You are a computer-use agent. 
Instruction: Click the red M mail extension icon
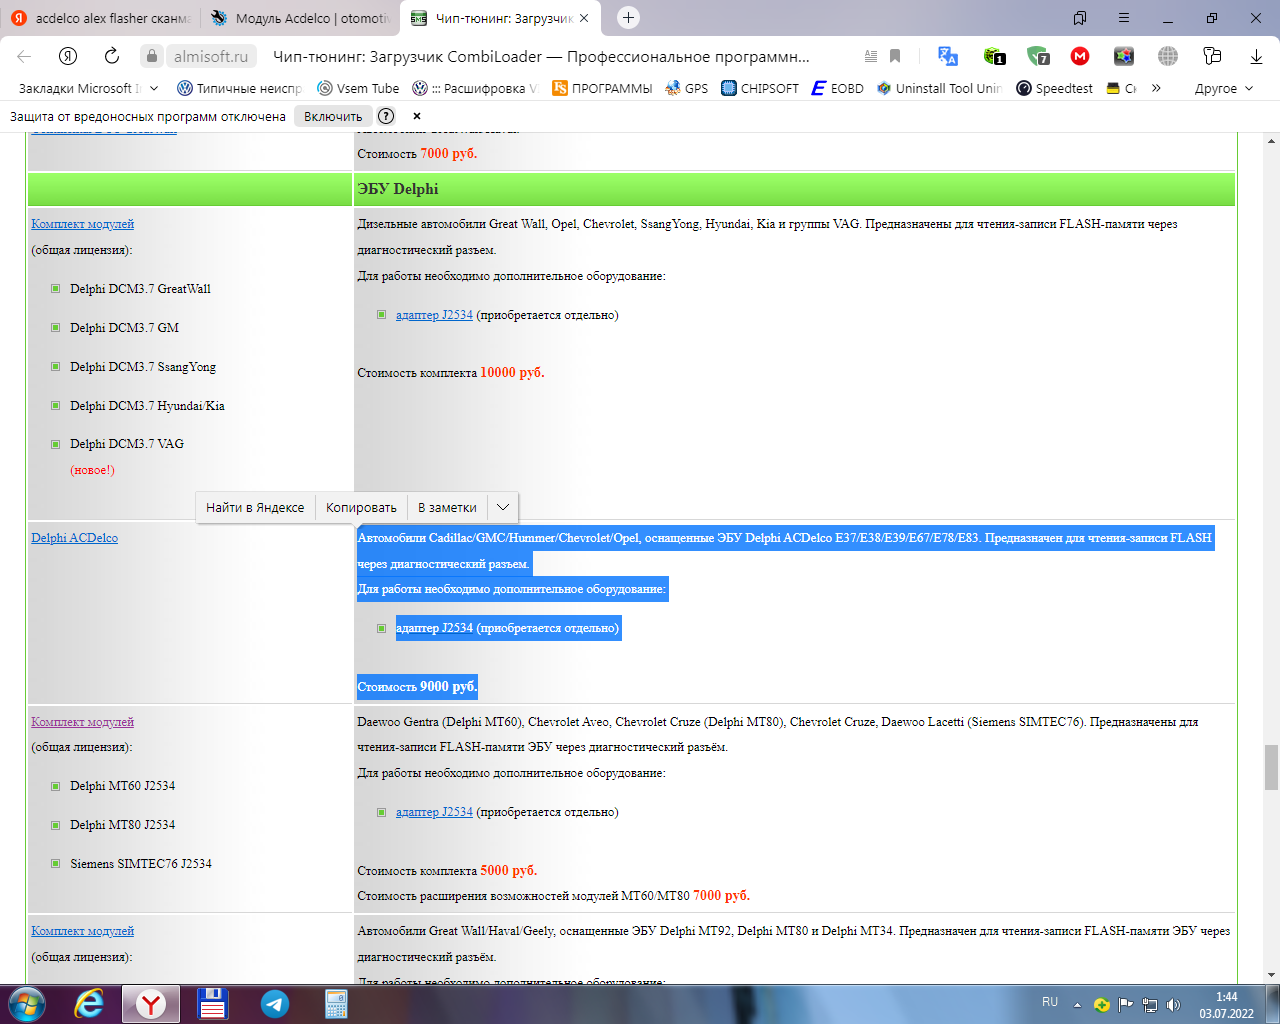[x=1080, y=56]
